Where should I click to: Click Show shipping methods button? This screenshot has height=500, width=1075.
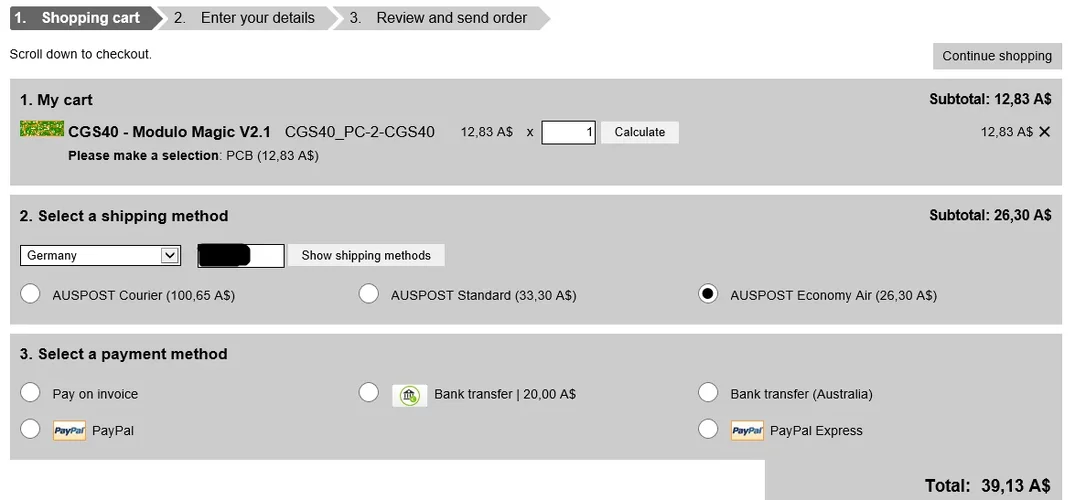click(x=366, y=256)
